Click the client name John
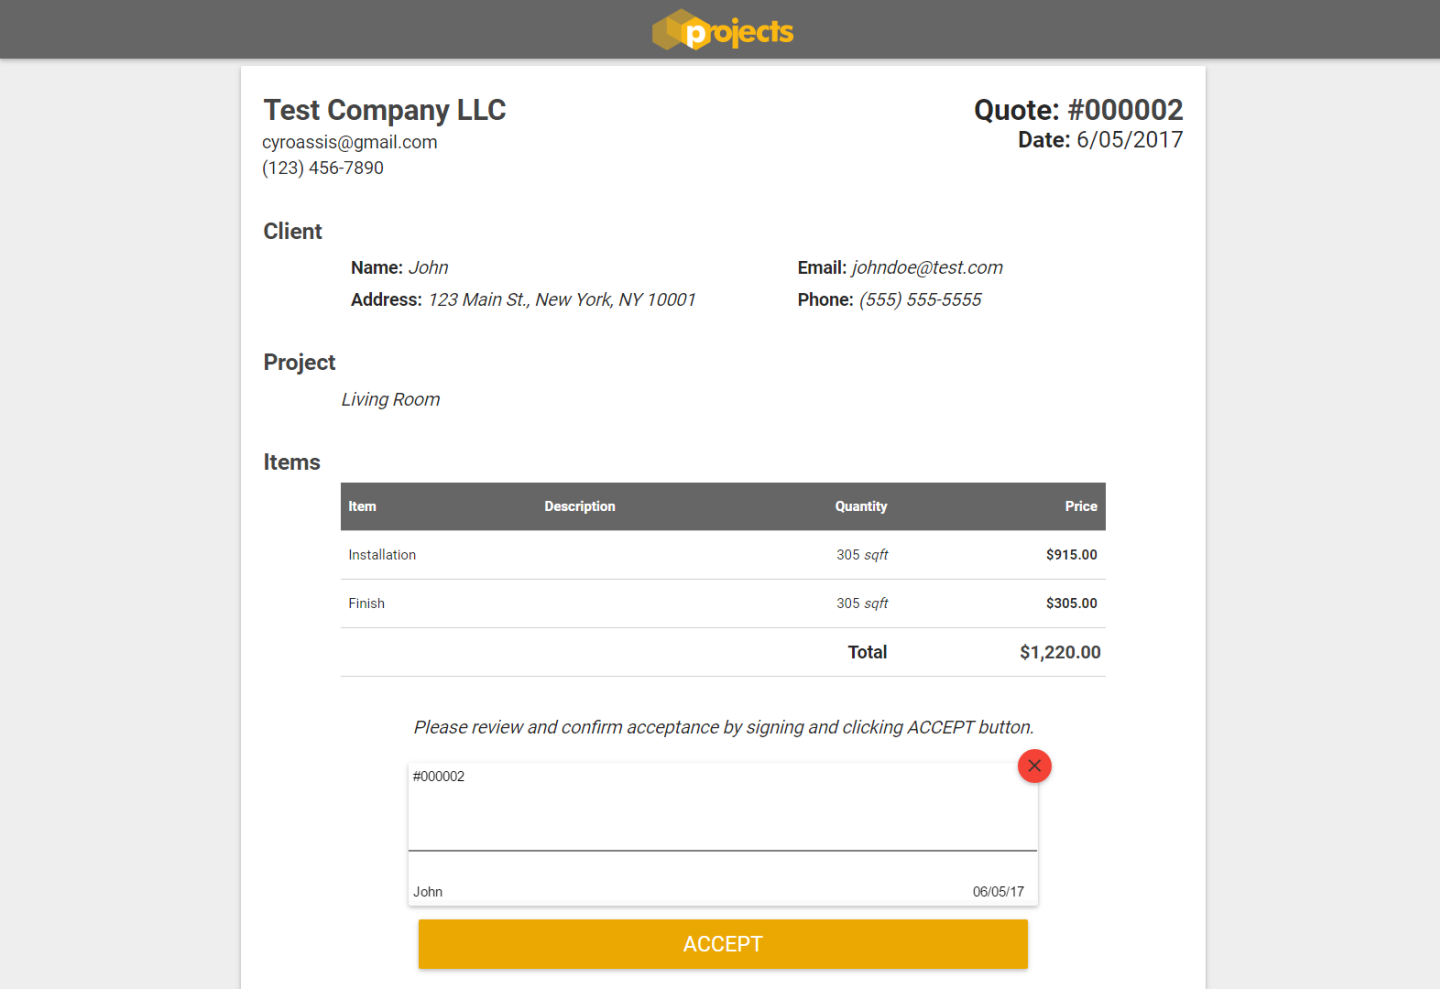 point(428,268)
